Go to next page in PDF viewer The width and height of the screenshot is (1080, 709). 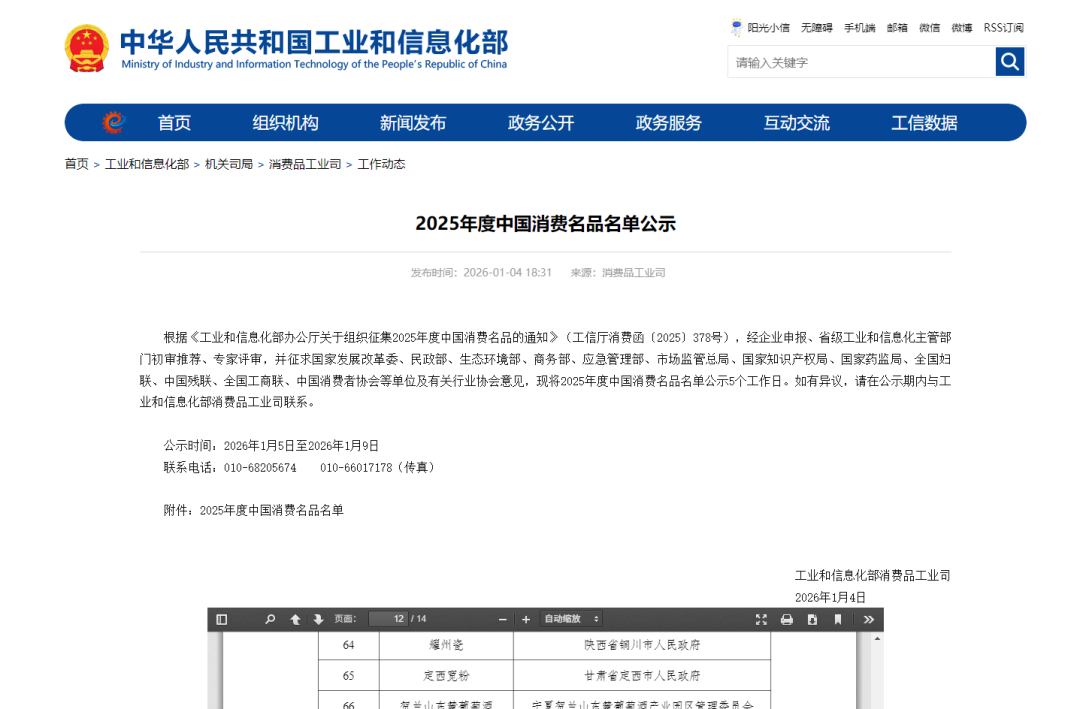[318, 619]
